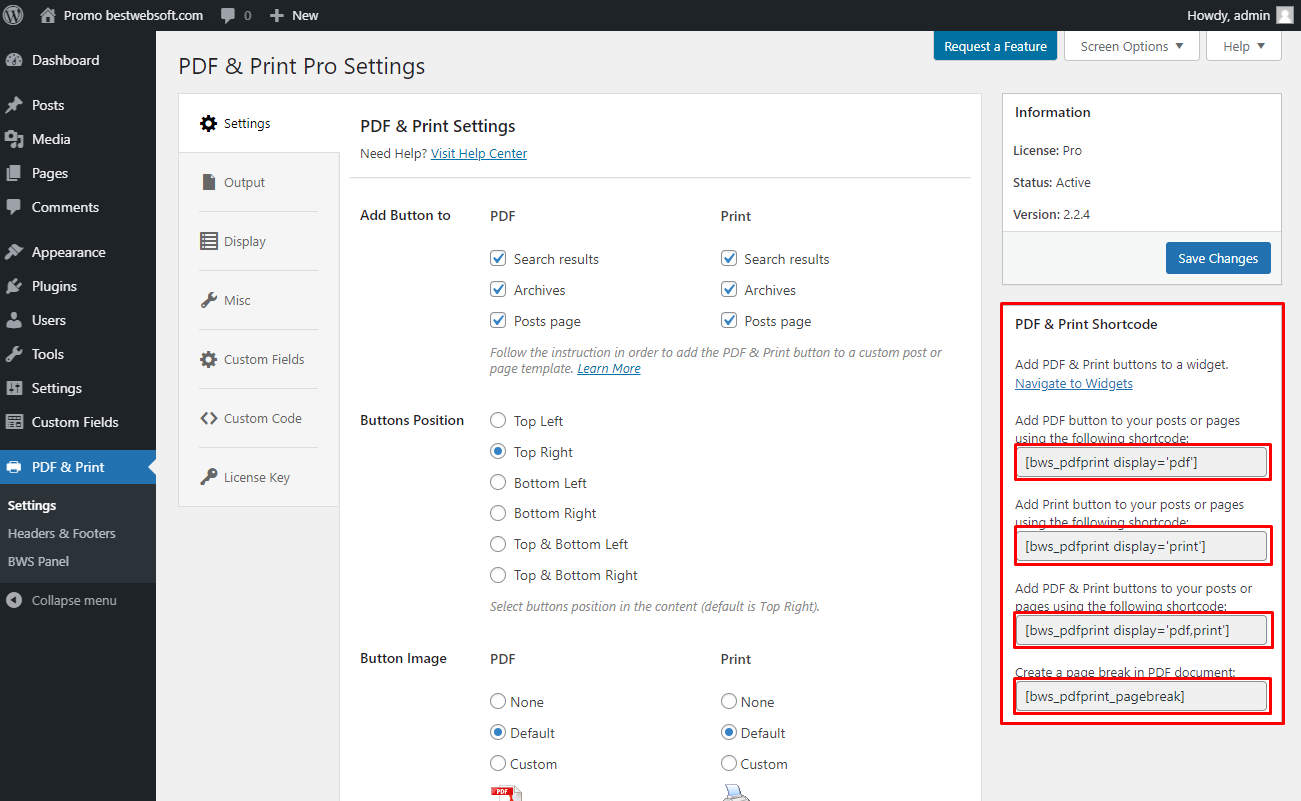
Task: Open BWS Panel submenu item
Action: tap(39, 561)
